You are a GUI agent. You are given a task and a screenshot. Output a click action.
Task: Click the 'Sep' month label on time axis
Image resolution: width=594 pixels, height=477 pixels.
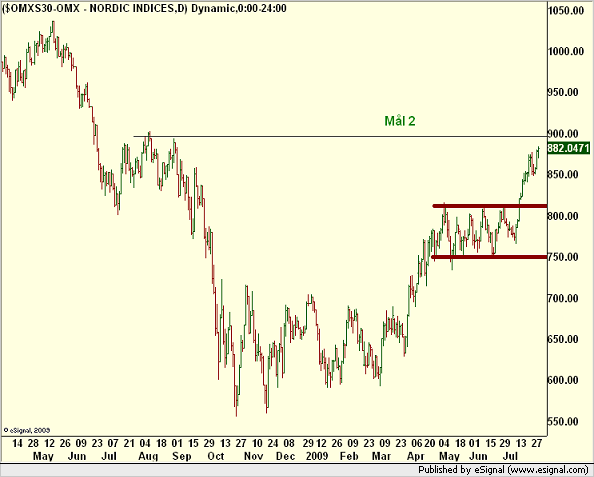(181, 456)
